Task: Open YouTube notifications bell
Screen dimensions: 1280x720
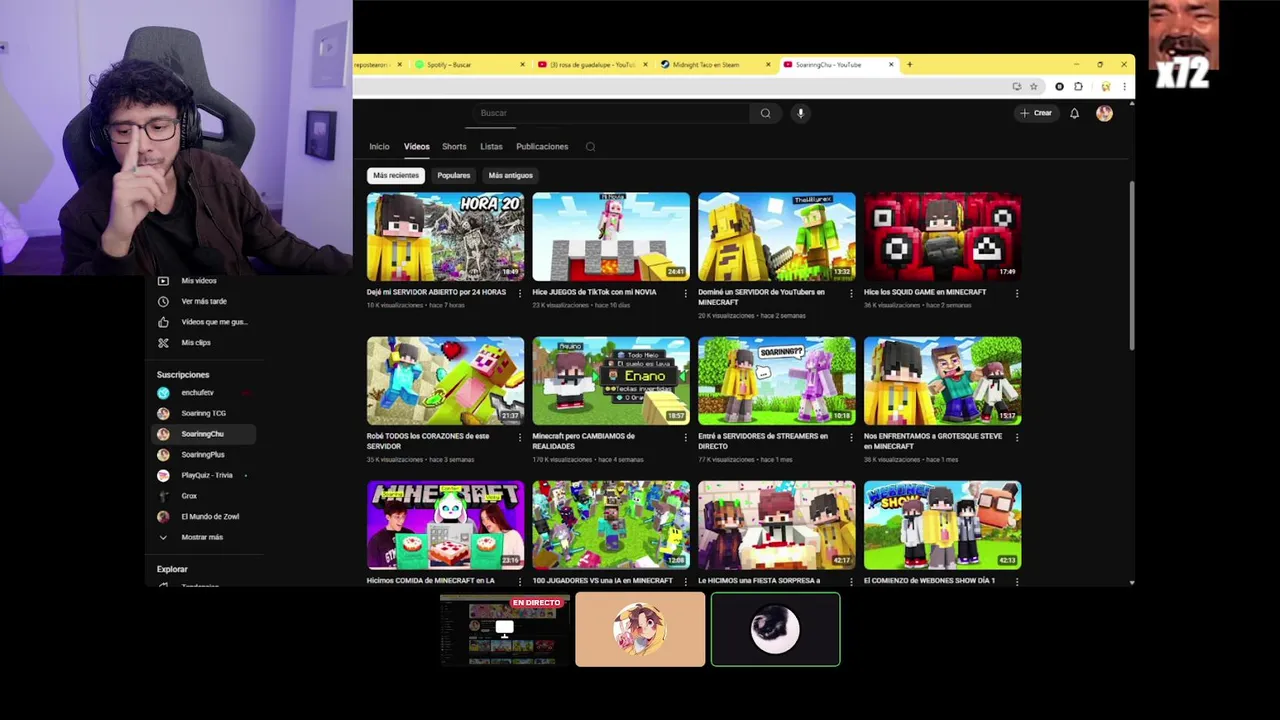Action: pos(1074,113)
